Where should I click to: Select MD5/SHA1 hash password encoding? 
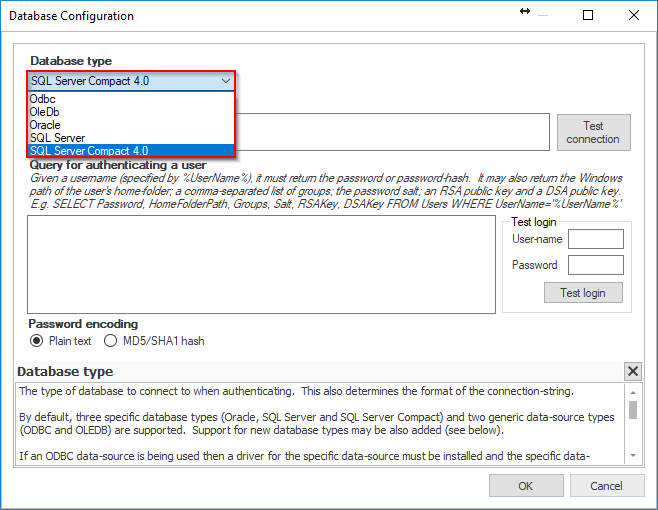tap(111, 341)
